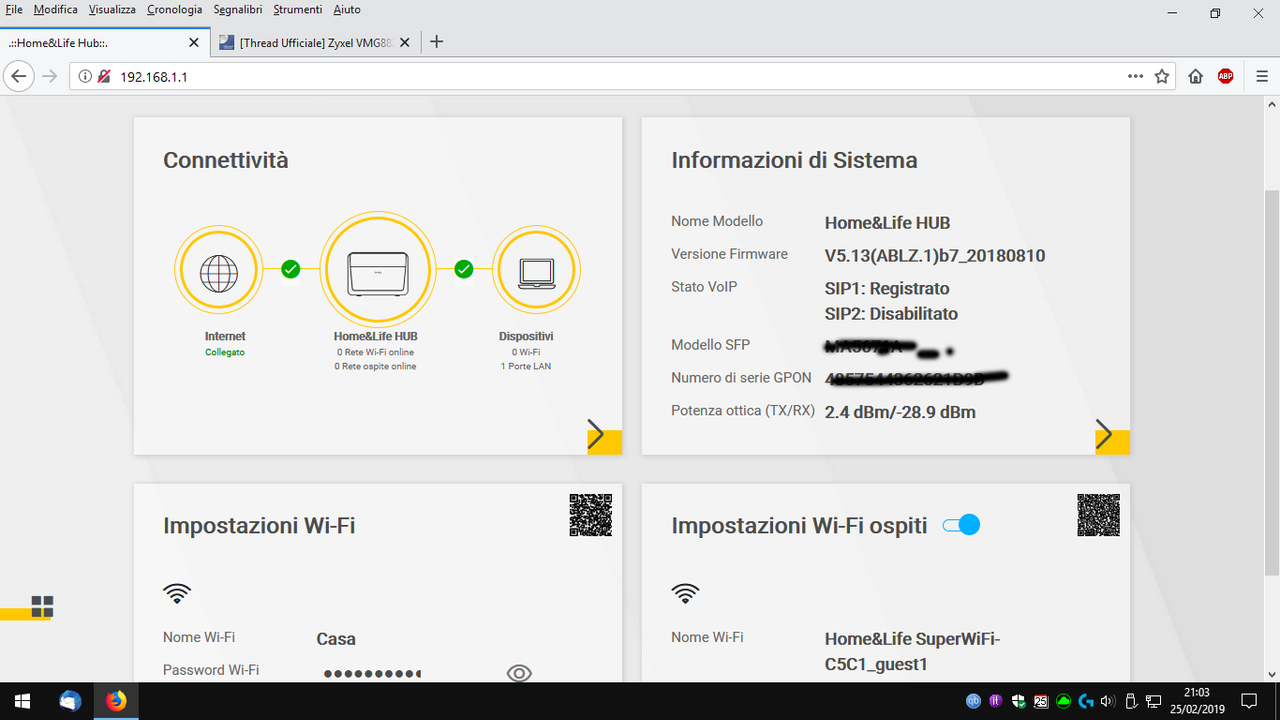Click safely remove USB hardware icon

coord(1131,701)
